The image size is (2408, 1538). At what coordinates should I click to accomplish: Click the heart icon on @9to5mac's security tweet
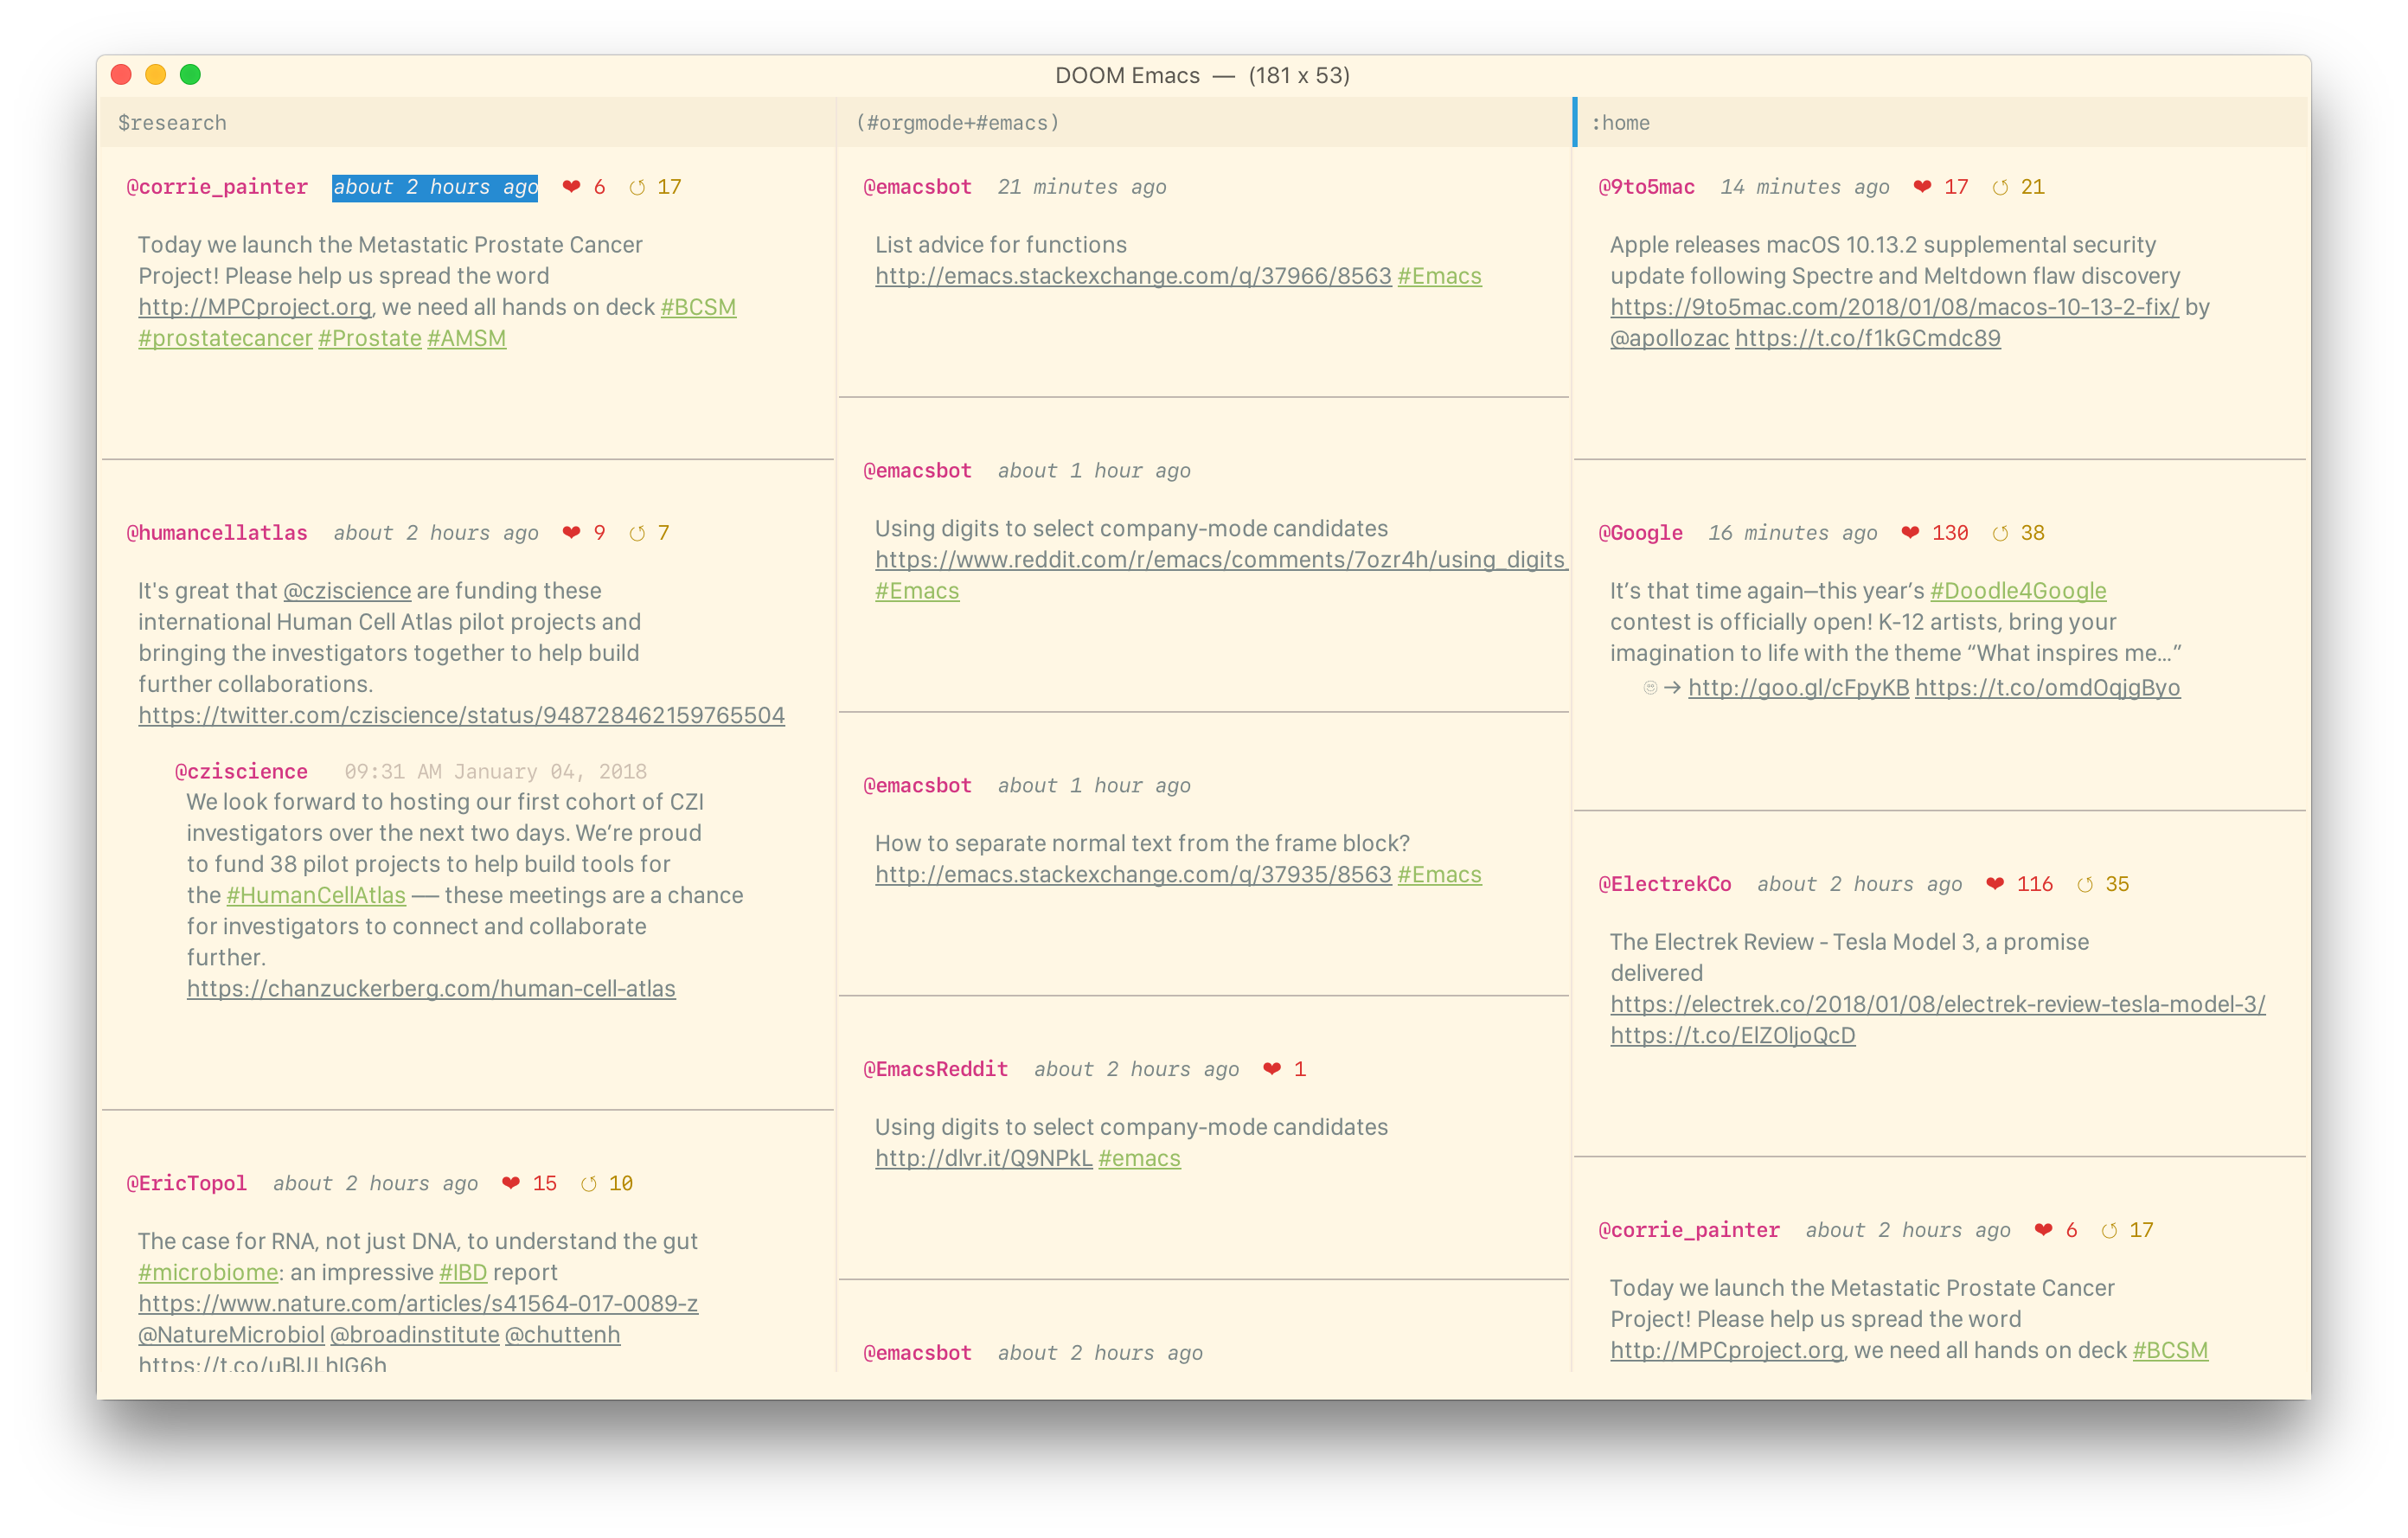point(1920,186)
